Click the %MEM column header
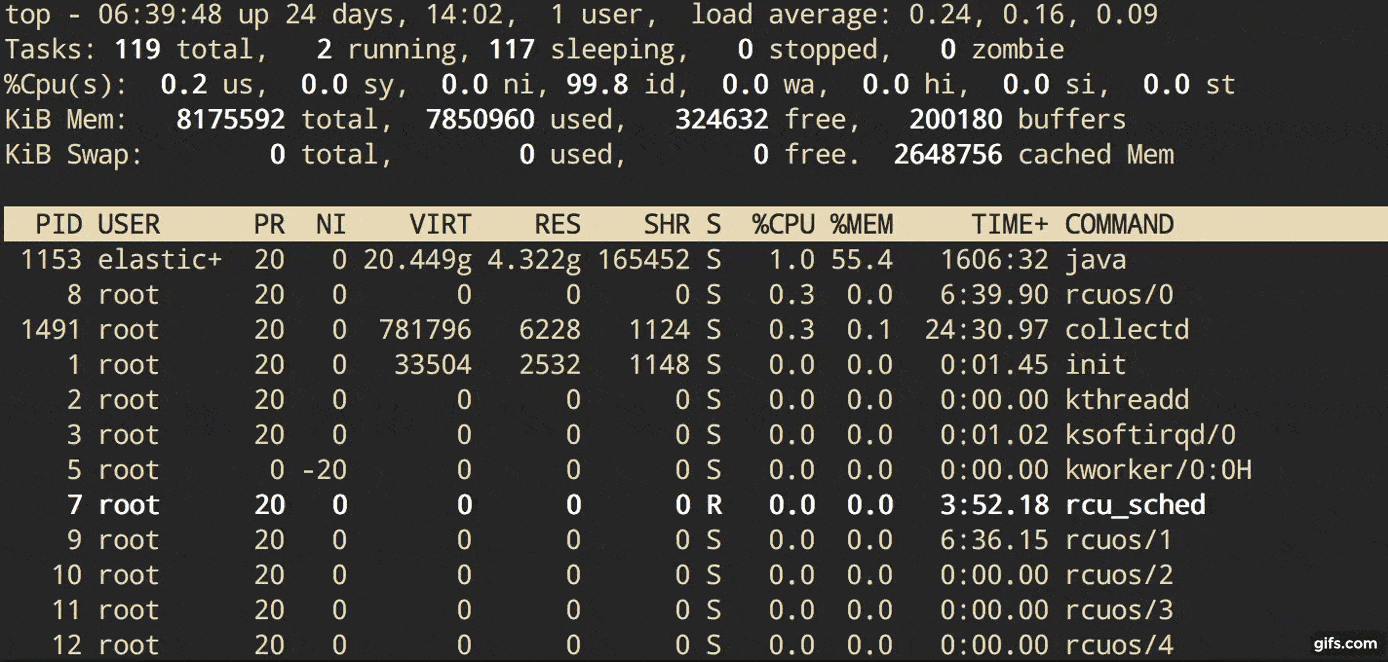 tap(862, 224)
